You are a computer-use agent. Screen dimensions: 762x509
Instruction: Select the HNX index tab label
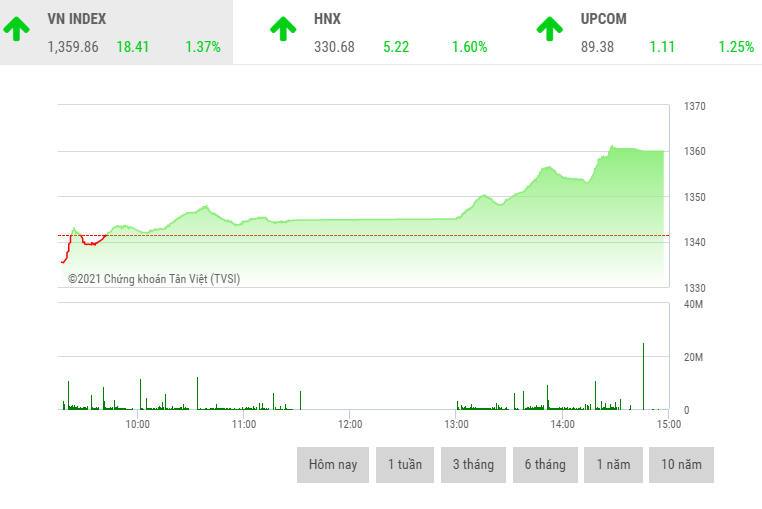pos(327,19)
